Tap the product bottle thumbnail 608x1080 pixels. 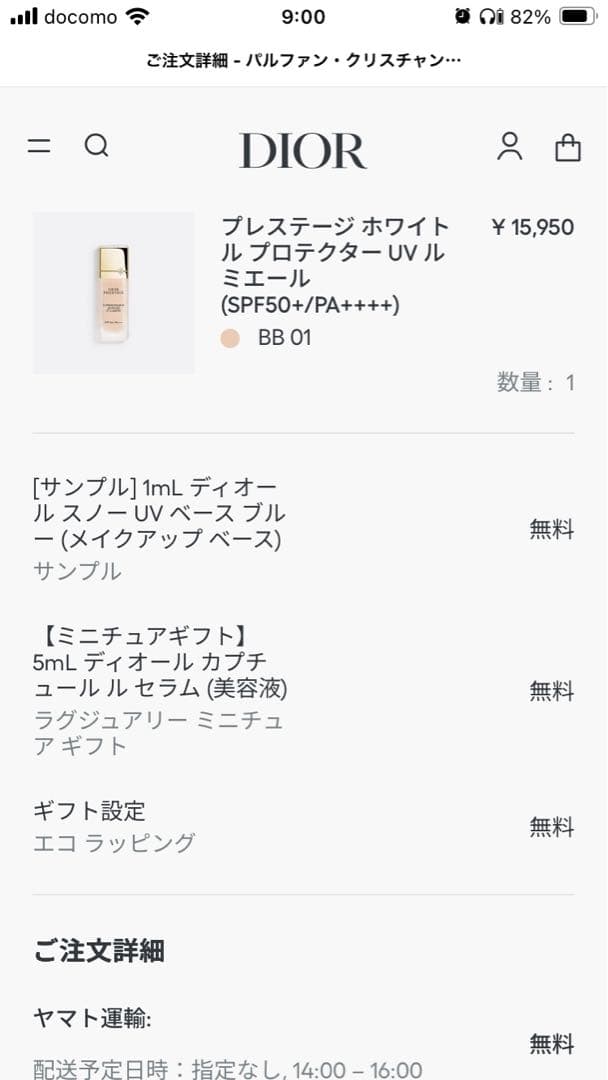(x=113, y=290)
